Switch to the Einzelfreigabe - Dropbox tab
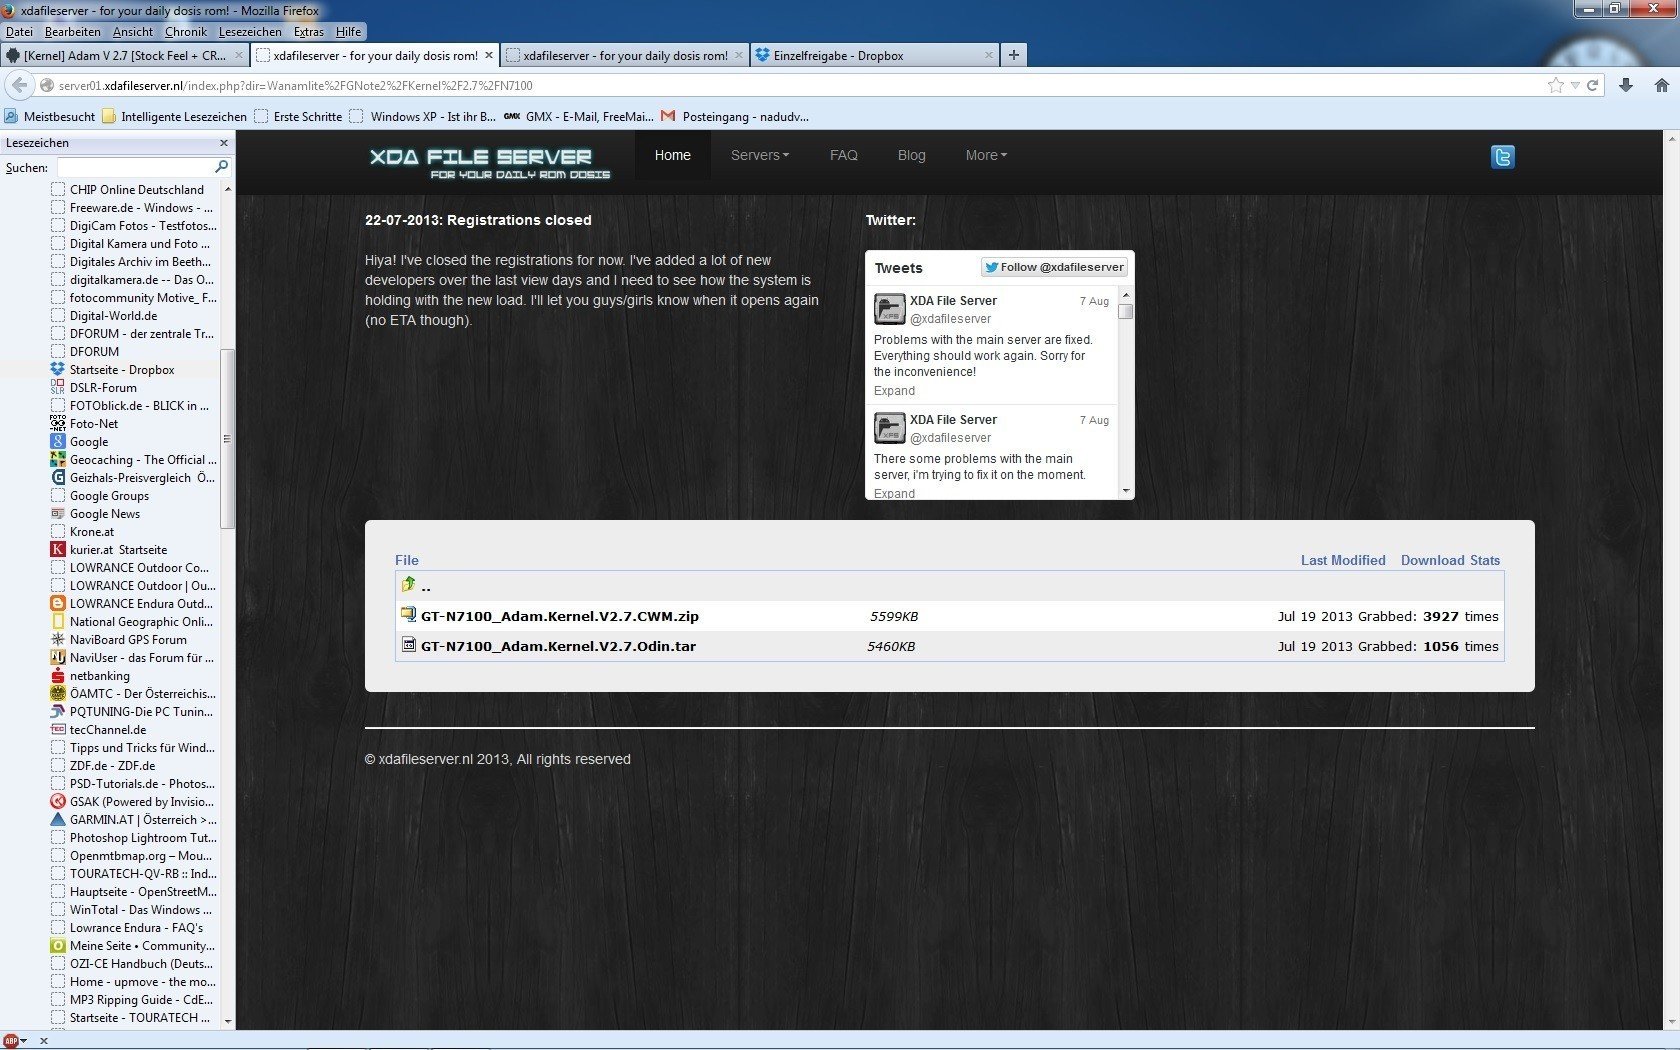This screenshot has width=1680, height=1050. tap(874, 55)
